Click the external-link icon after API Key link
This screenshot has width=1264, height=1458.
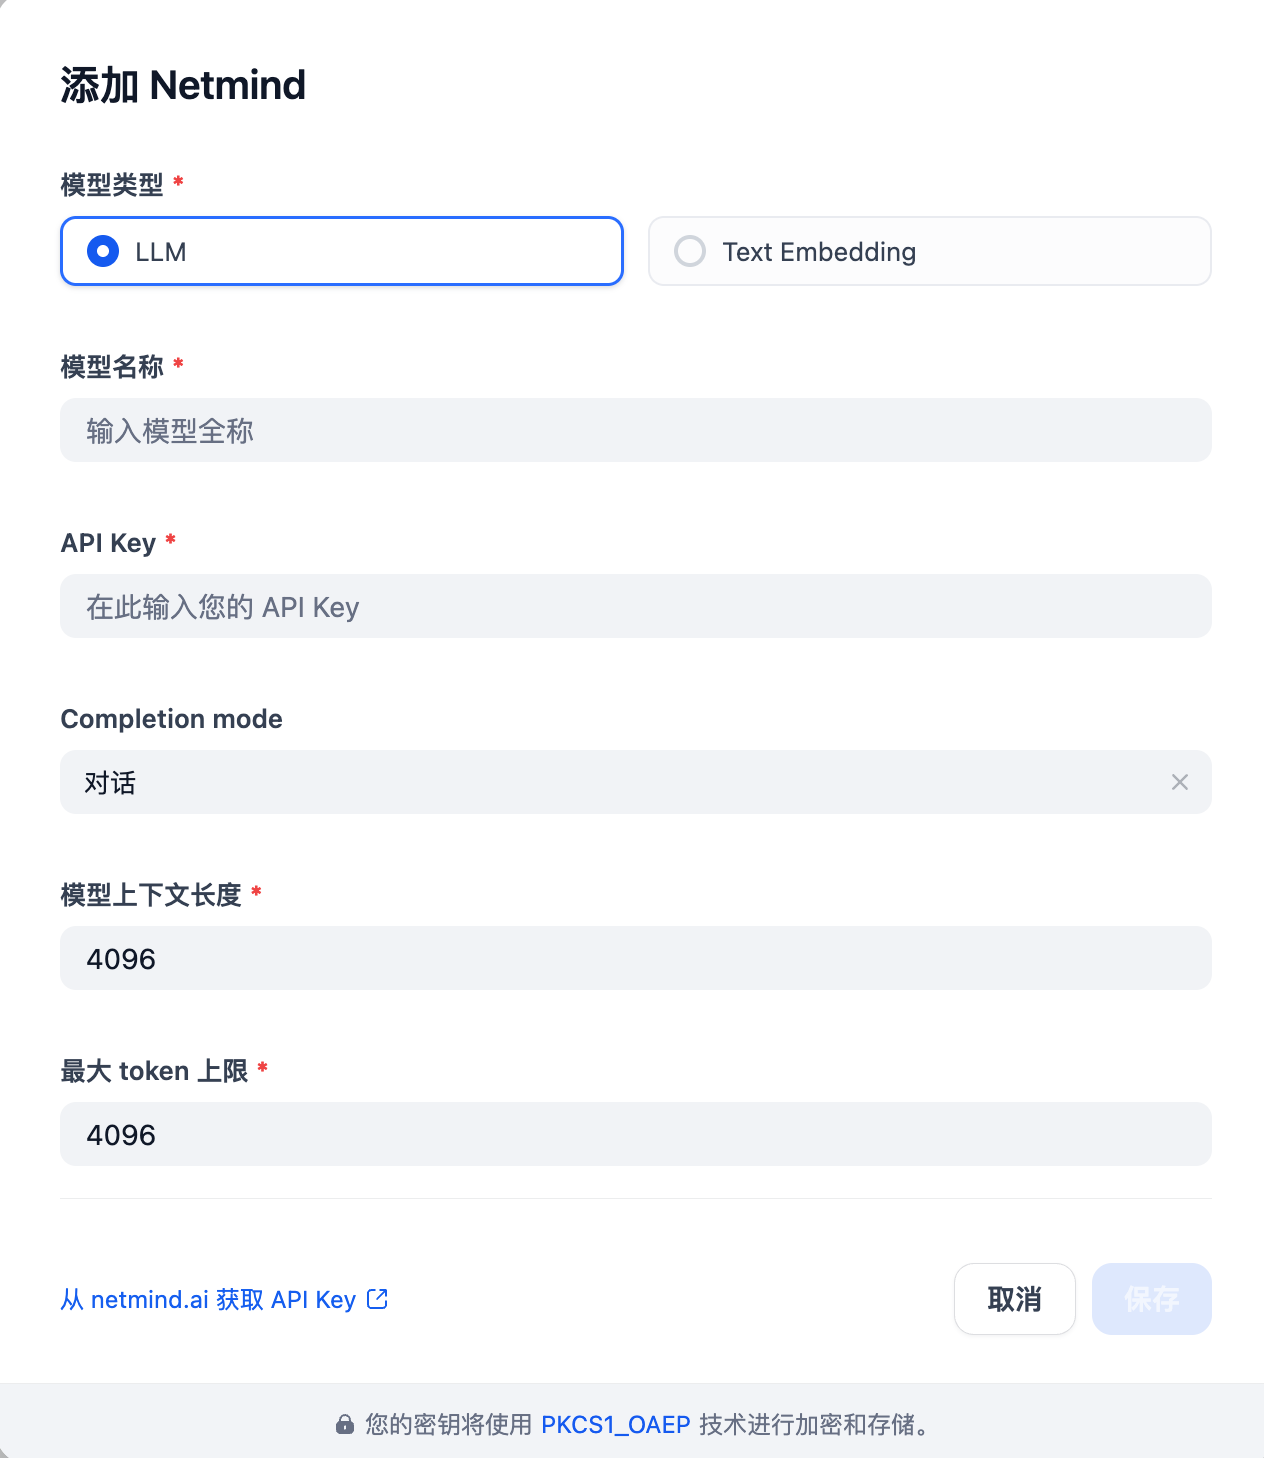pyautogui.click(x=377, y=1298)
